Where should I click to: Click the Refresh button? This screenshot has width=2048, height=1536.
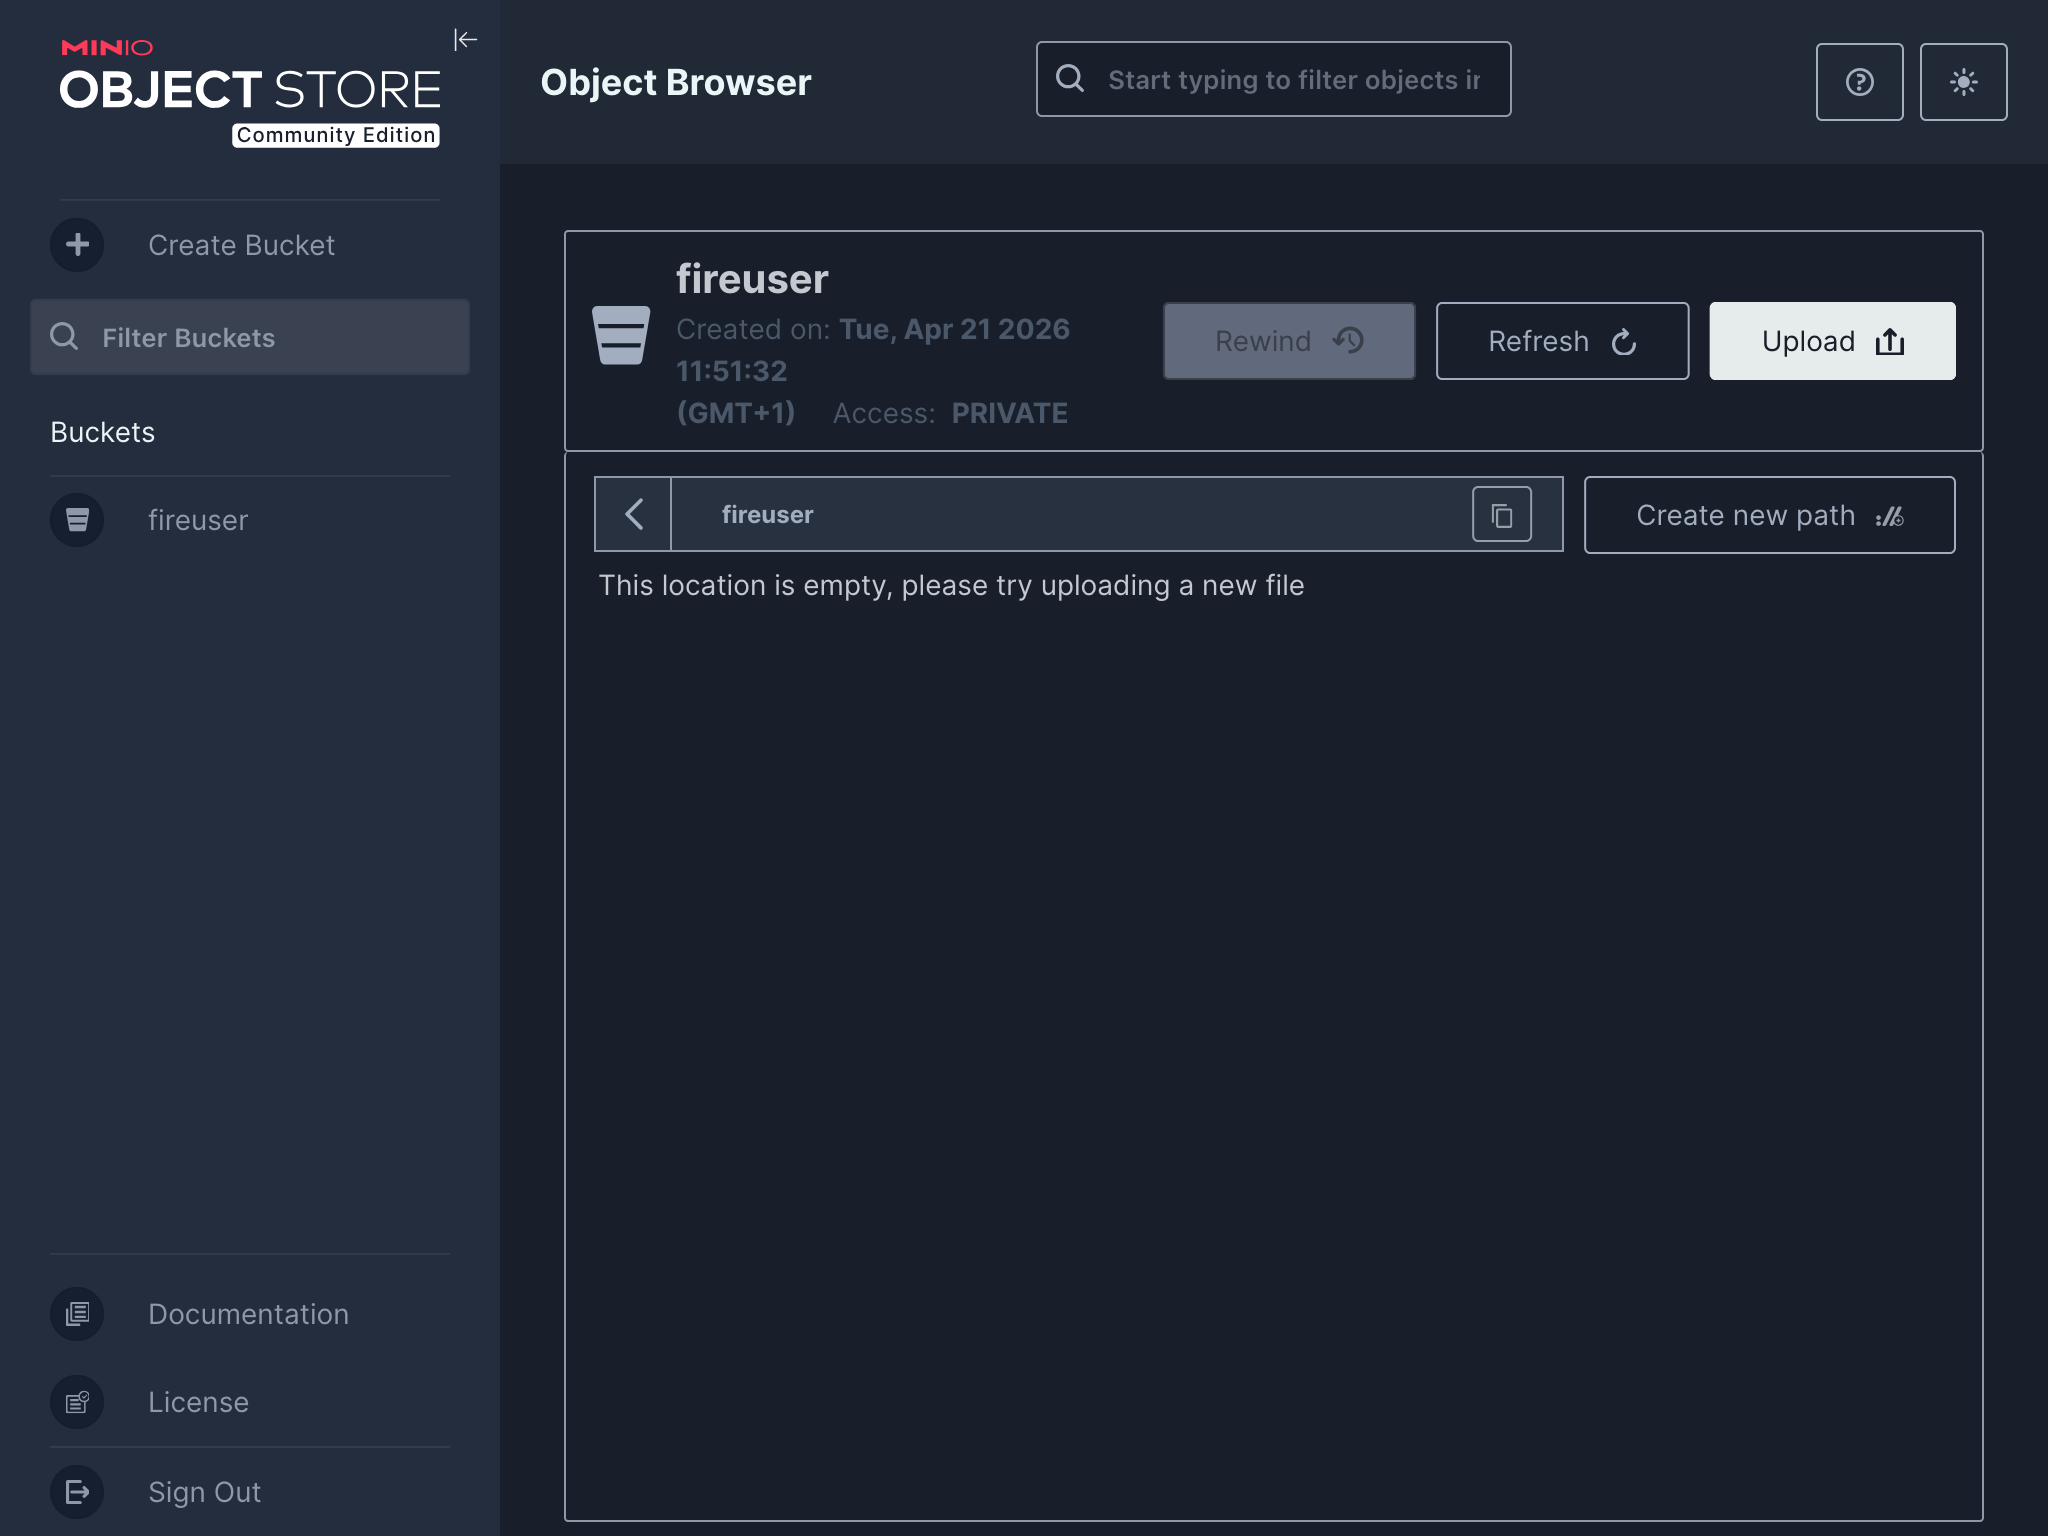[1562, 341]
